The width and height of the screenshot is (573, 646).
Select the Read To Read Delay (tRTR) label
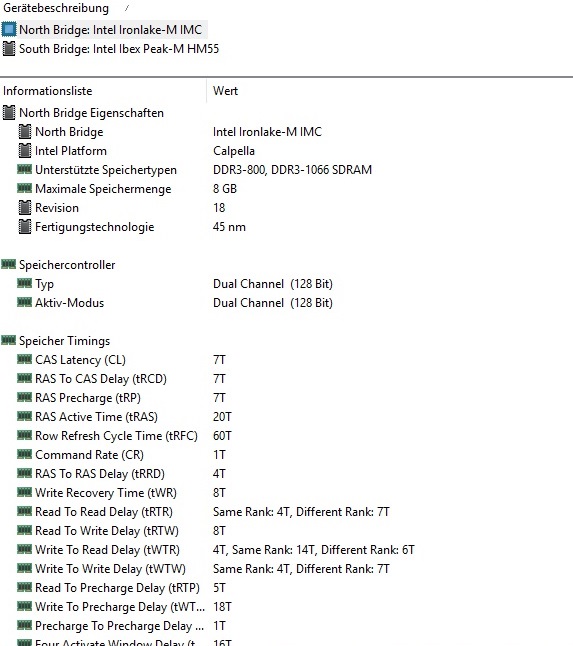pyautogui.click(x=104, y=512)
